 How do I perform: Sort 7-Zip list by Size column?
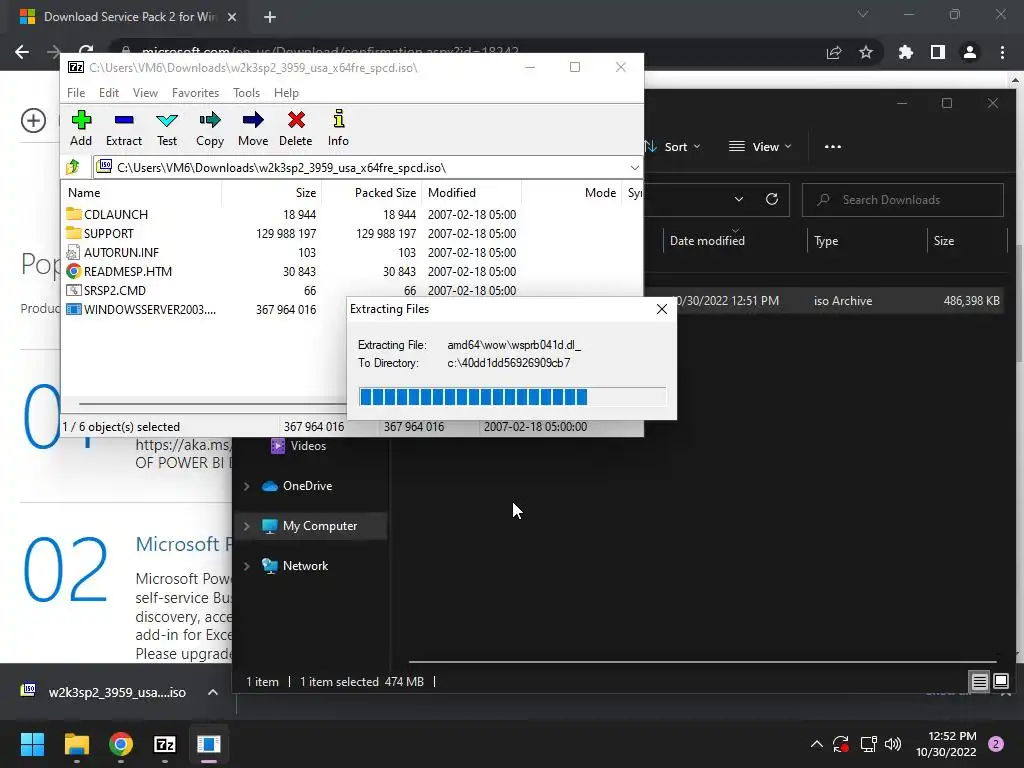[x=271, y=193]
